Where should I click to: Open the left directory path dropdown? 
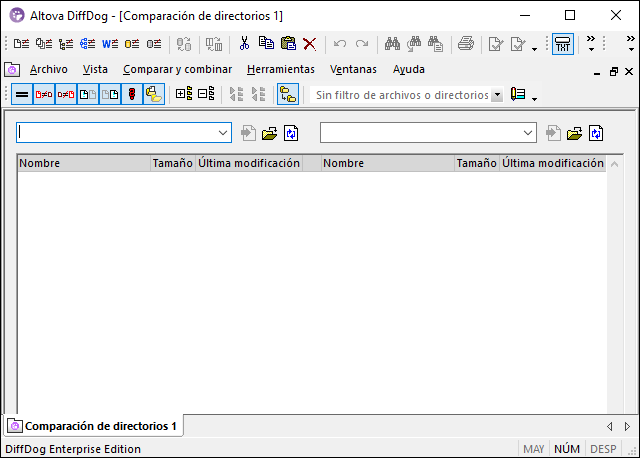(x=223, y=132)
